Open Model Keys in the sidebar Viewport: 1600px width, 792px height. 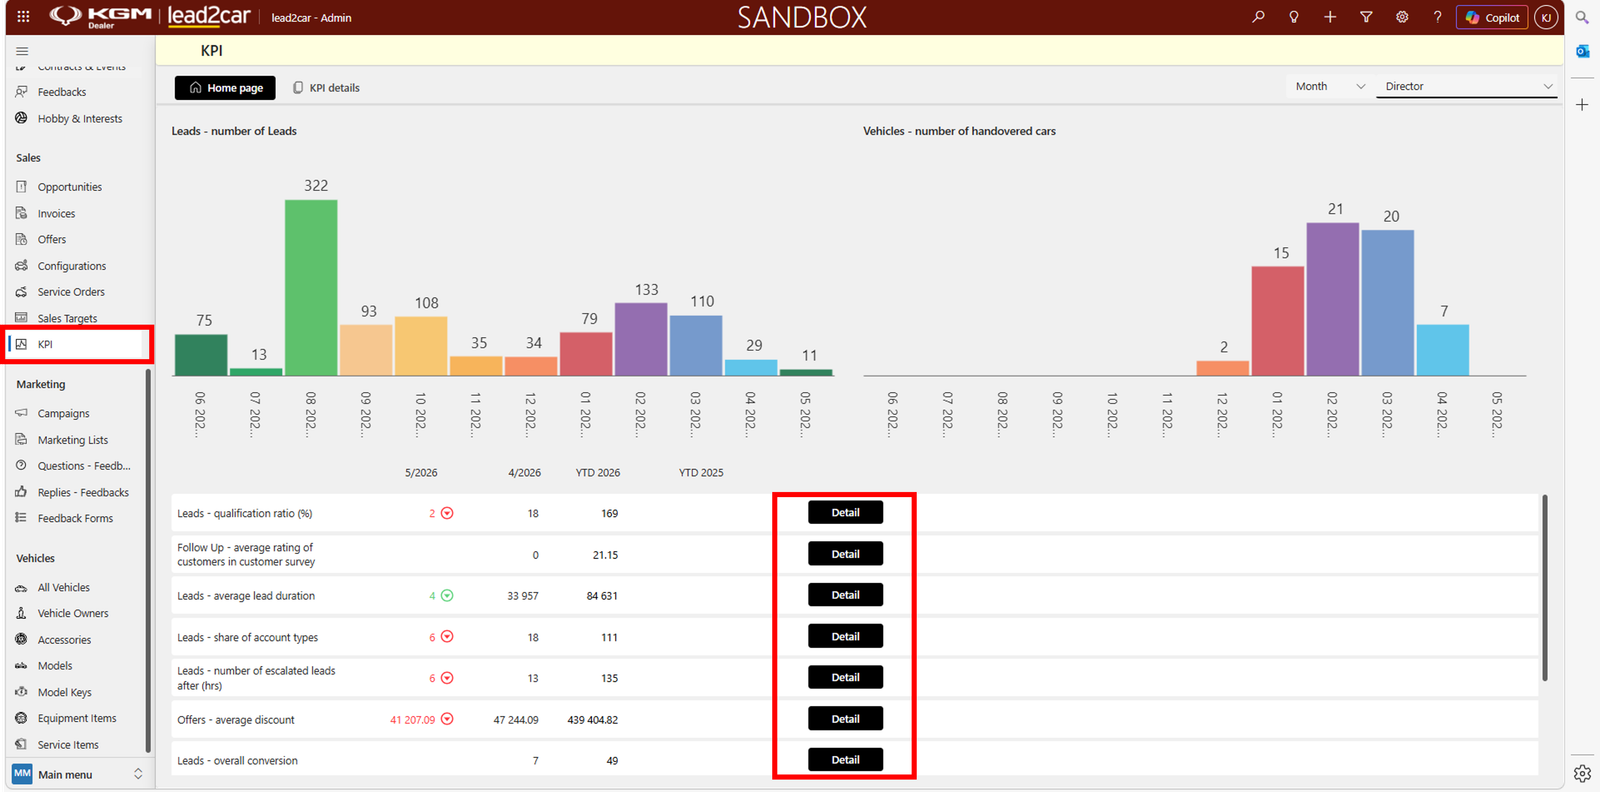click(x=65, y=692)
